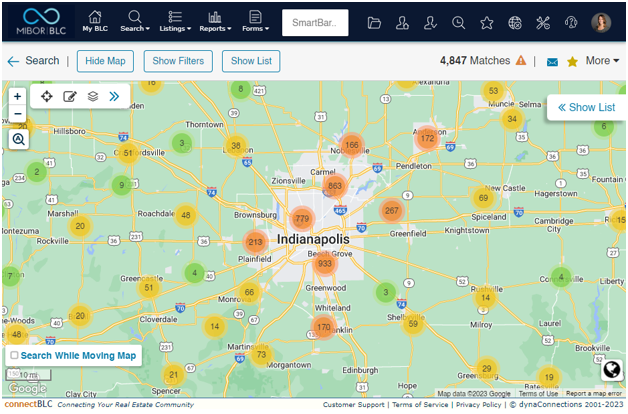Open Privacy Policy footer link
Image resolution: width=628 pixels, height=414 pixels.
tap(478, 405)
